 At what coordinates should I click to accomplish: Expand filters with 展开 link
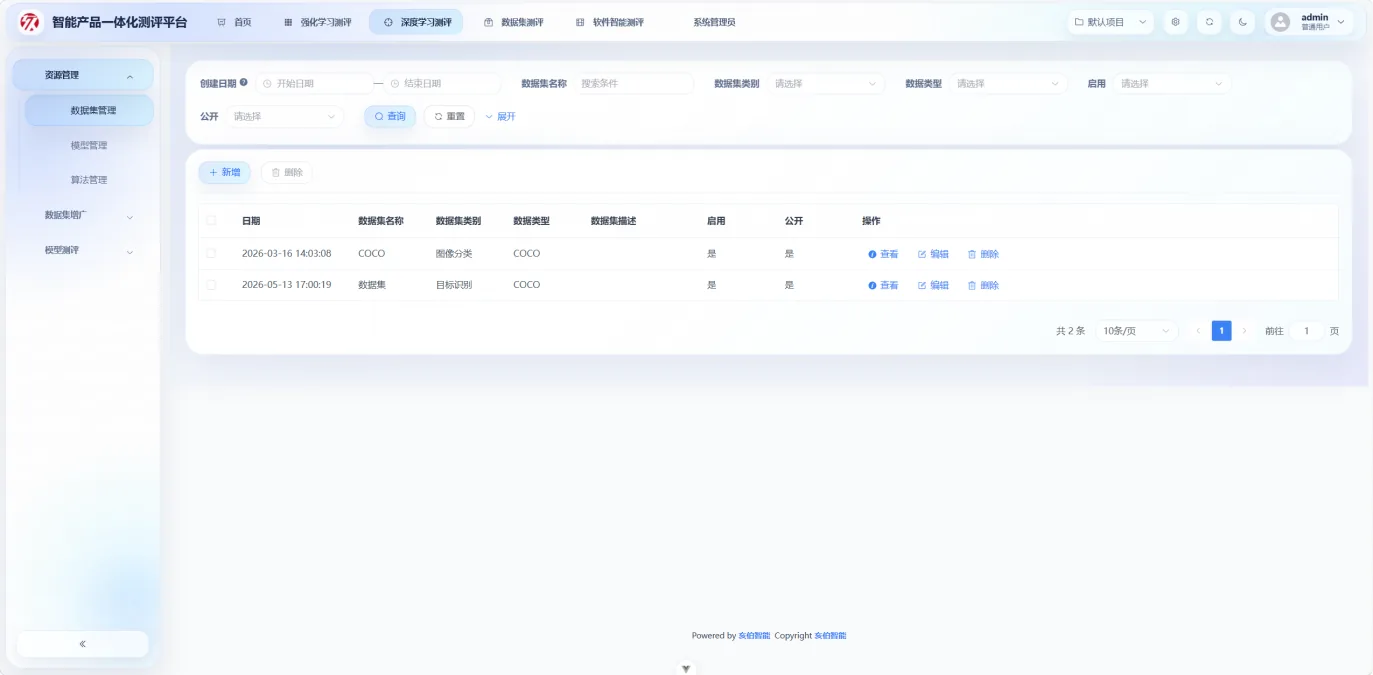(500, 117)
